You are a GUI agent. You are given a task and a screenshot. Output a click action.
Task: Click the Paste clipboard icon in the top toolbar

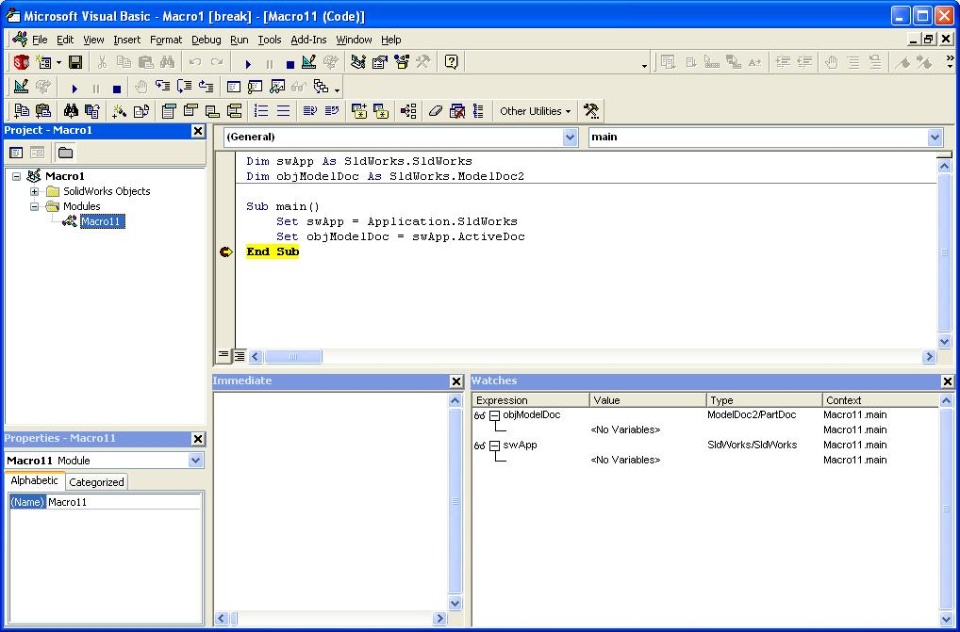click(146, 62)
